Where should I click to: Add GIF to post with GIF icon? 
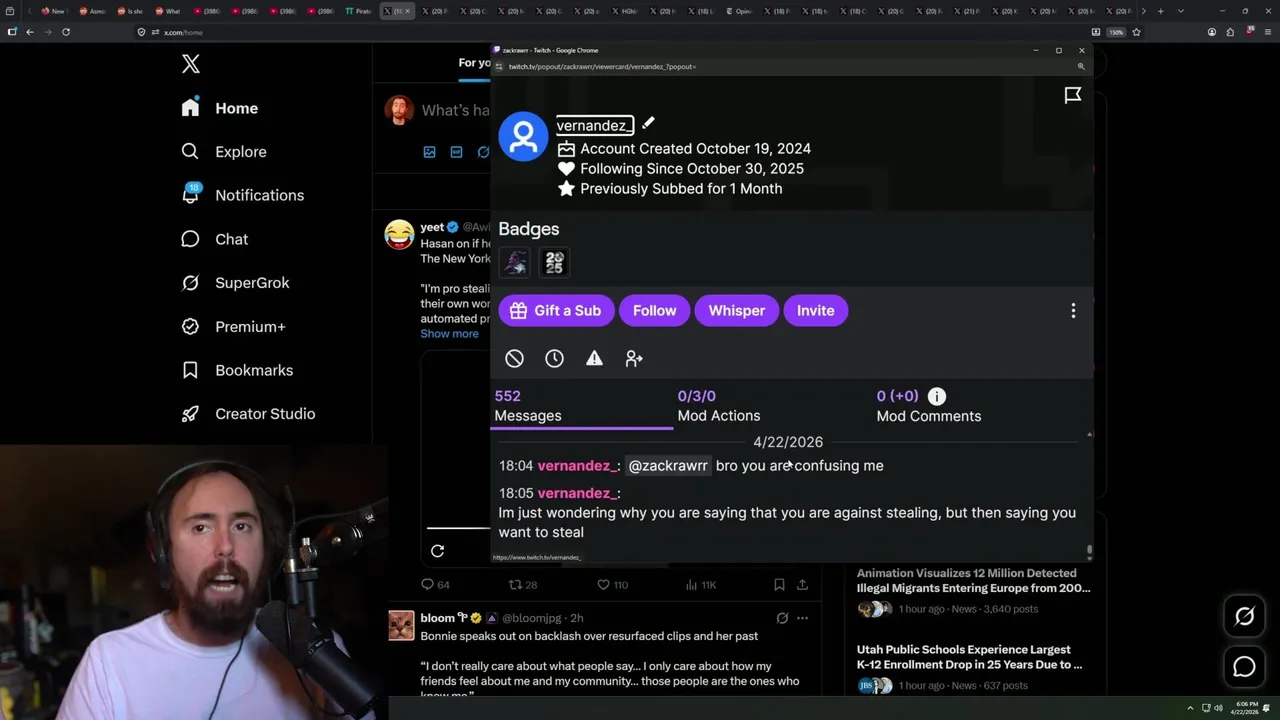[x=456, y=152]
